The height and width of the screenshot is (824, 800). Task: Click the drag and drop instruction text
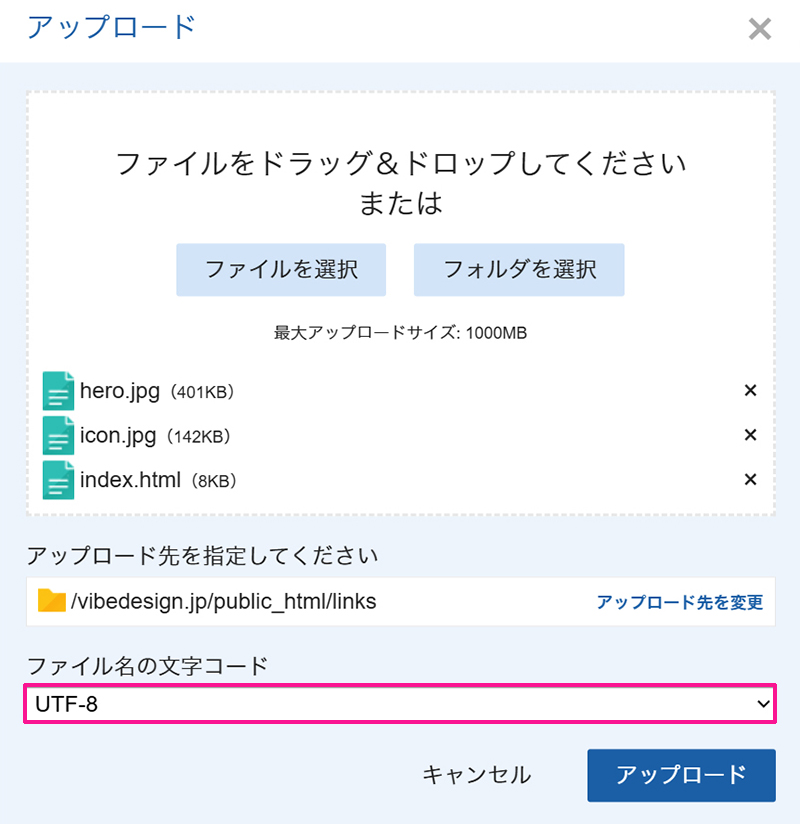(x=401, y=164)
